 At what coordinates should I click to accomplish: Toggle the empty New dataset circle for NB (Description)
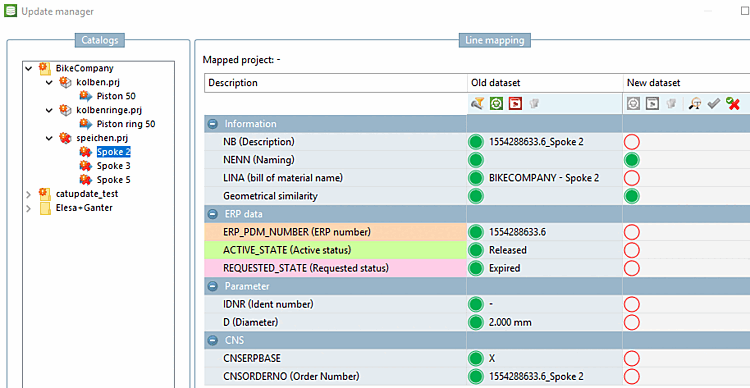[x=632, y=142]
